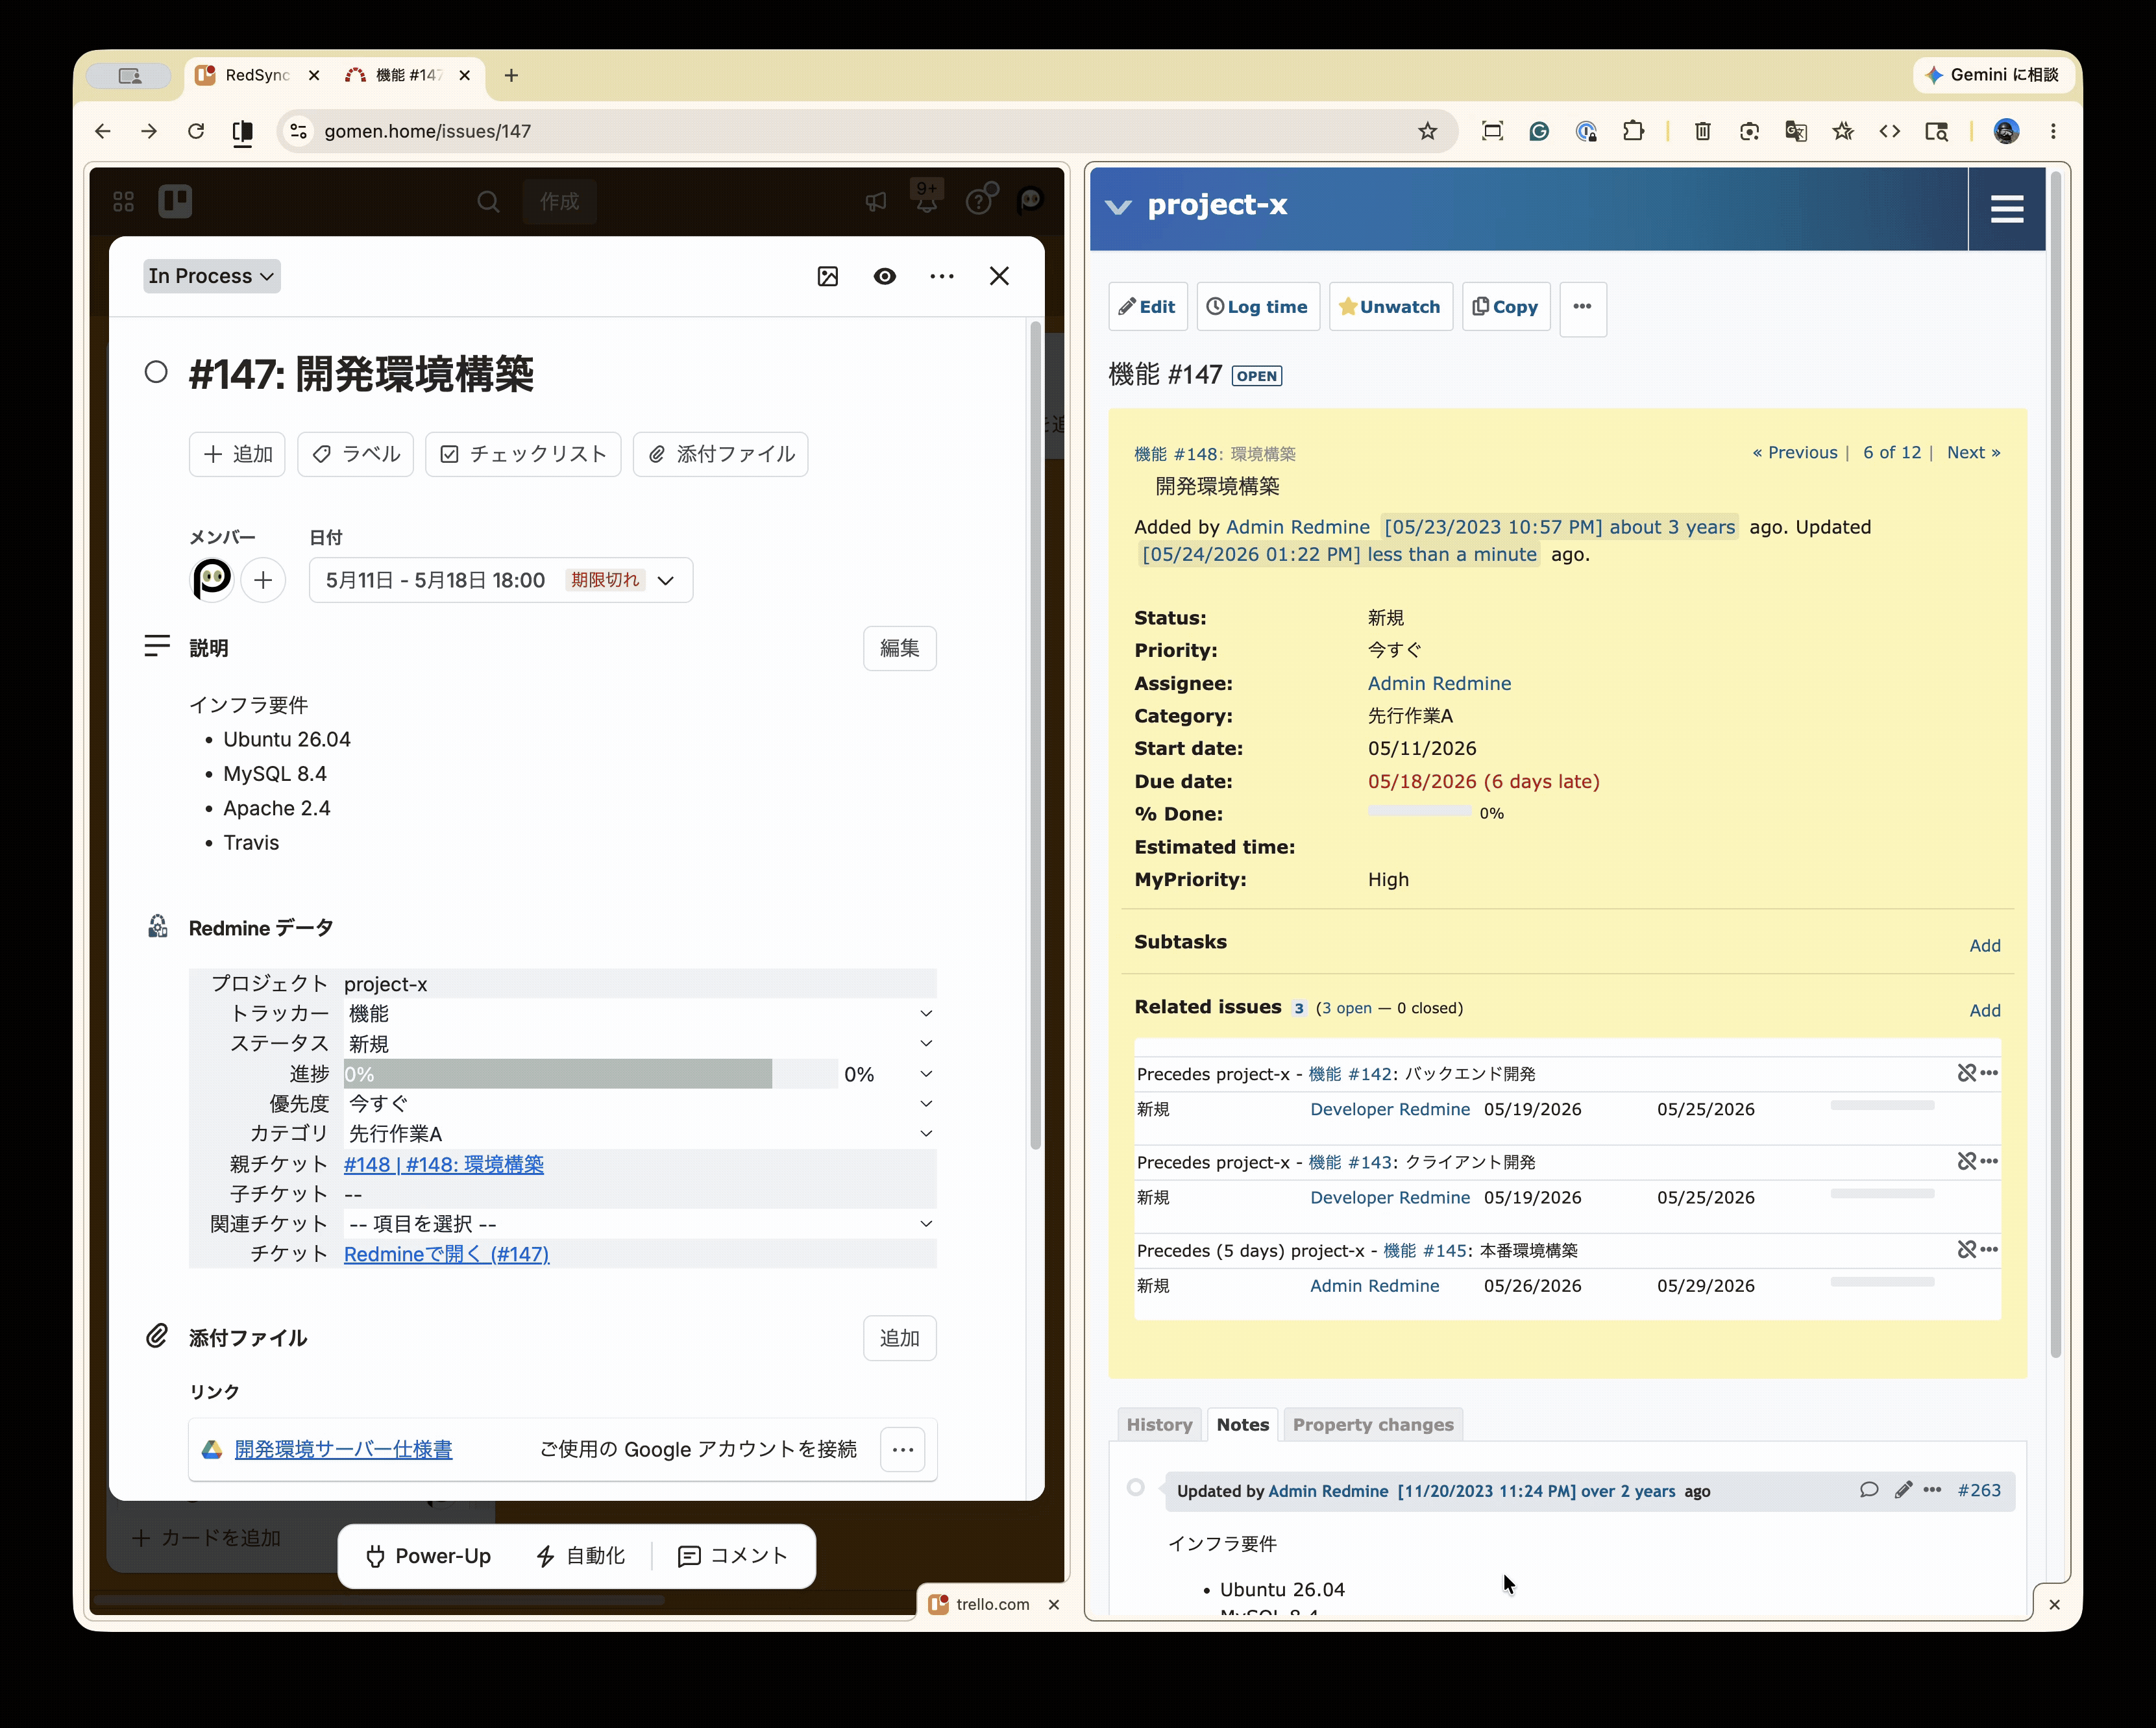Viewport: 2156px width, 1728px height.
Task: Switch to Property changes tab
Action: coord(1372,1425)
